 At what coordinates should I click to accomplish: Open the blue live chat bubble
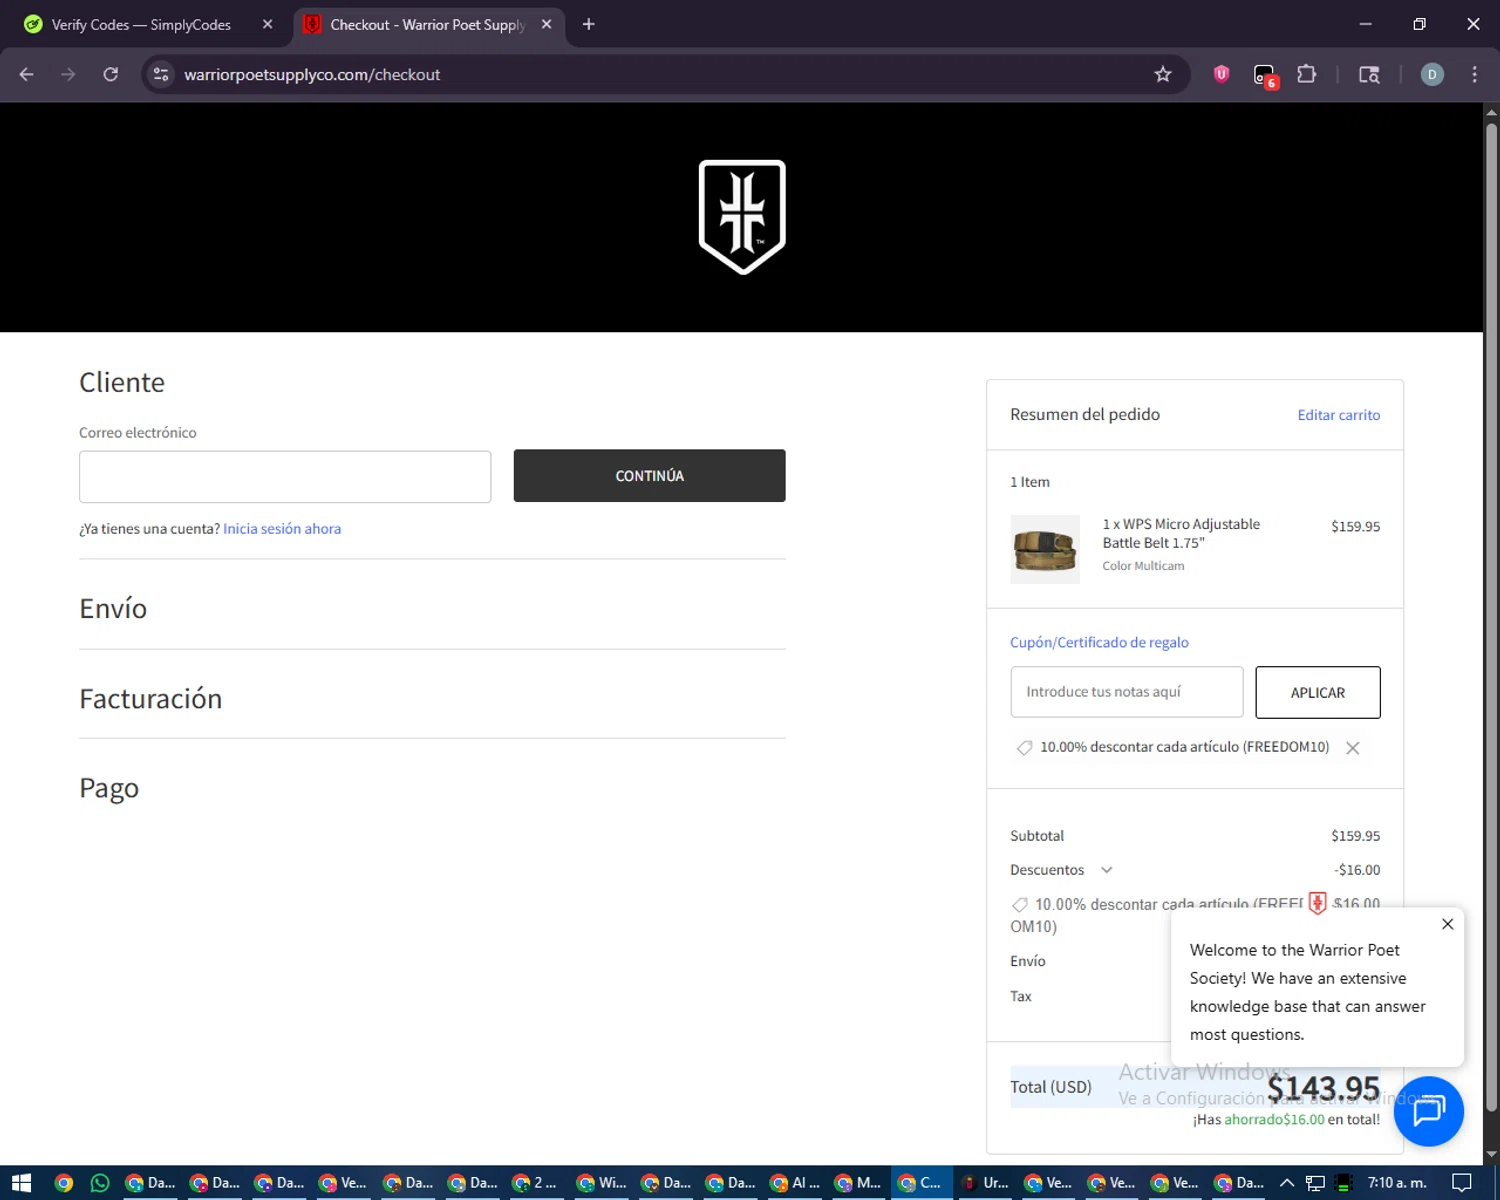pos(1428,1111)
